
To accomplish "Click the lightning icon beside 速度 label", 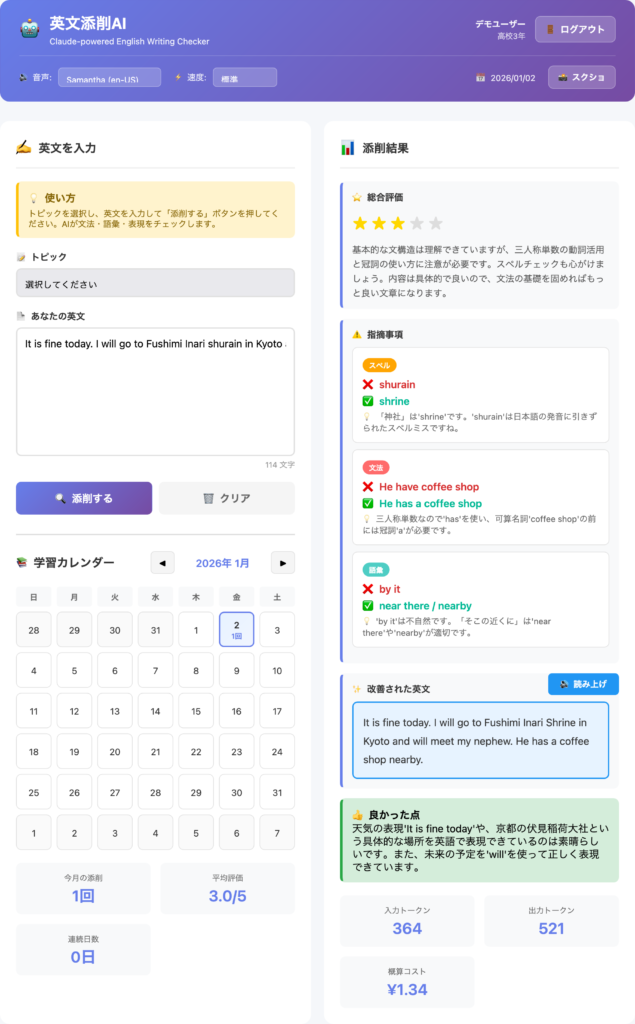I will 178,77.
